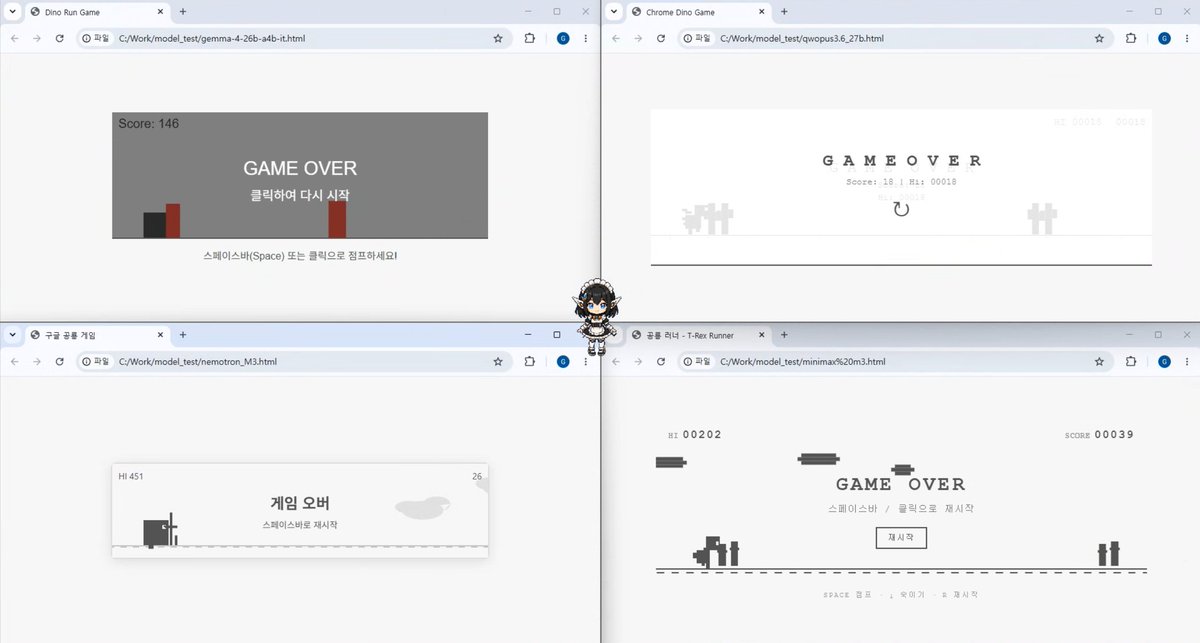Screen dimensions: 1200x643
Task: Open profile avatar in T-Rex Runner window
Action: pos(1164,361)
